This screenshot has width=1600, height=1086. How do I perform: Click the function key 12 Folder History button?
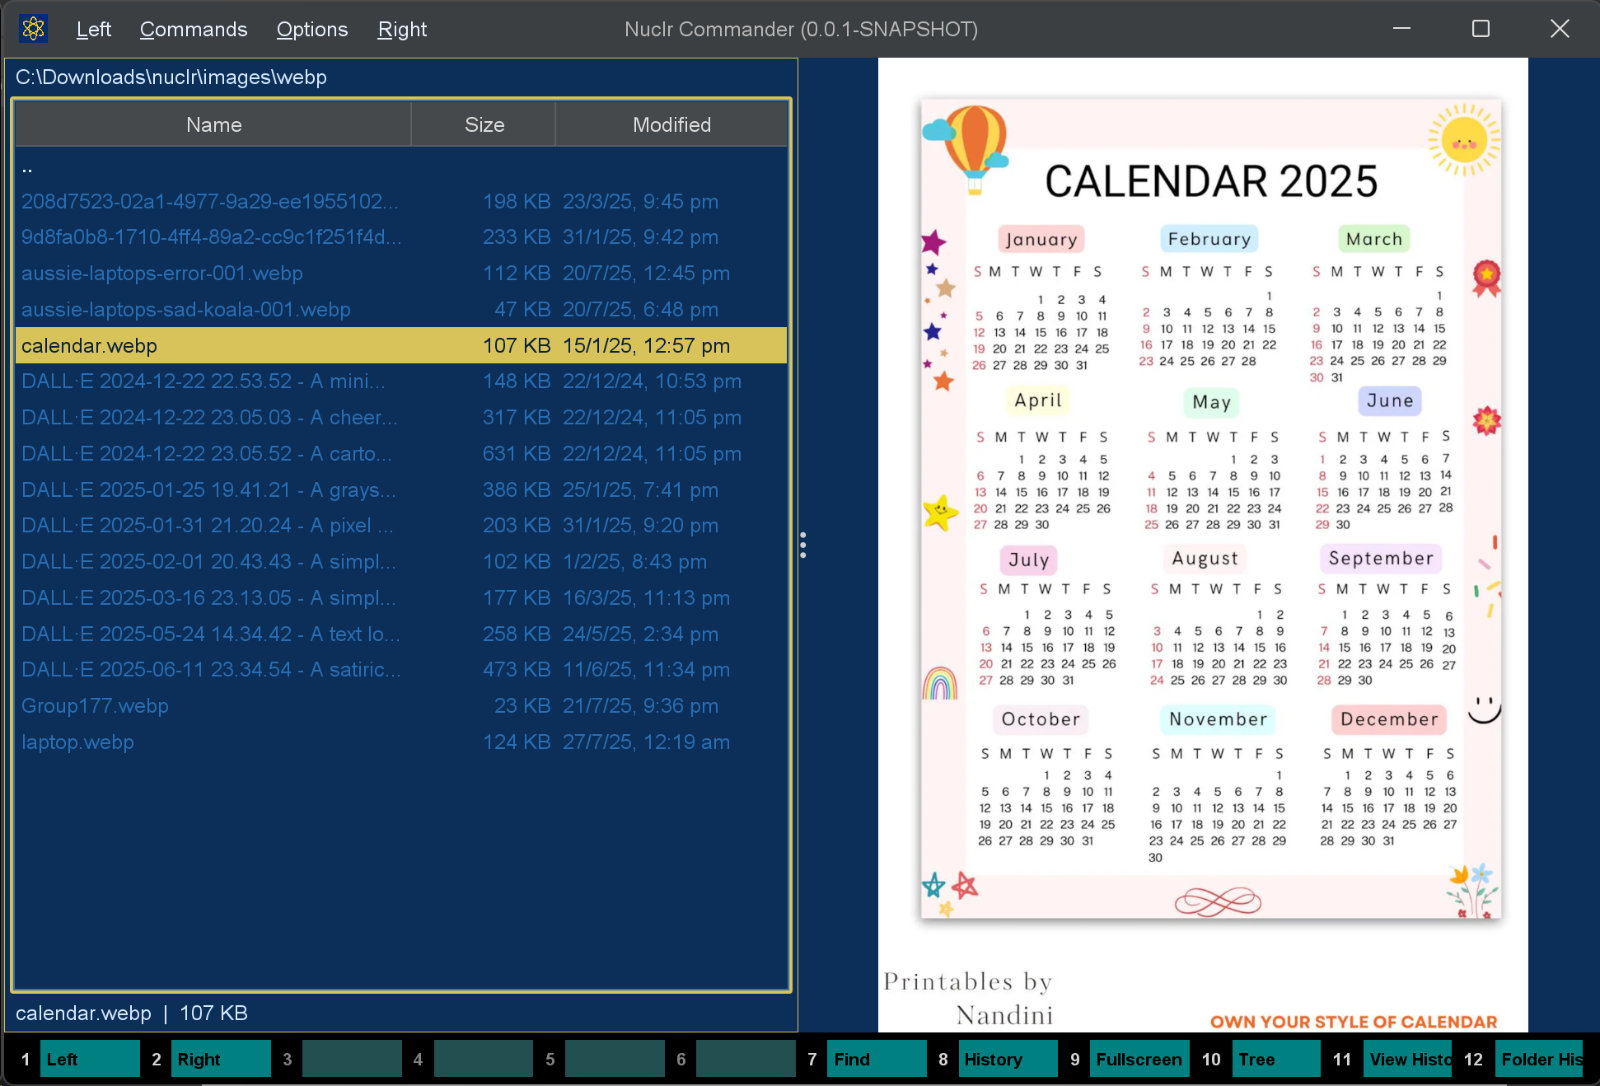[1539, 1059]
